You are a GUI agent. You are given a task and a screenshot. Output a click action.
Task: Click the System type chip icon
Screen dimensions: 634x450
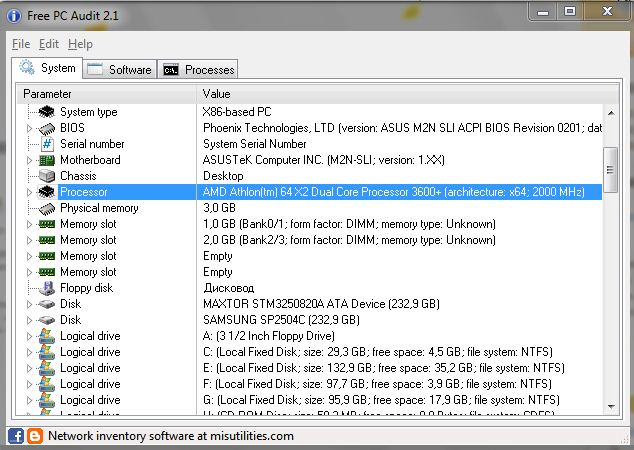[46, 112]
